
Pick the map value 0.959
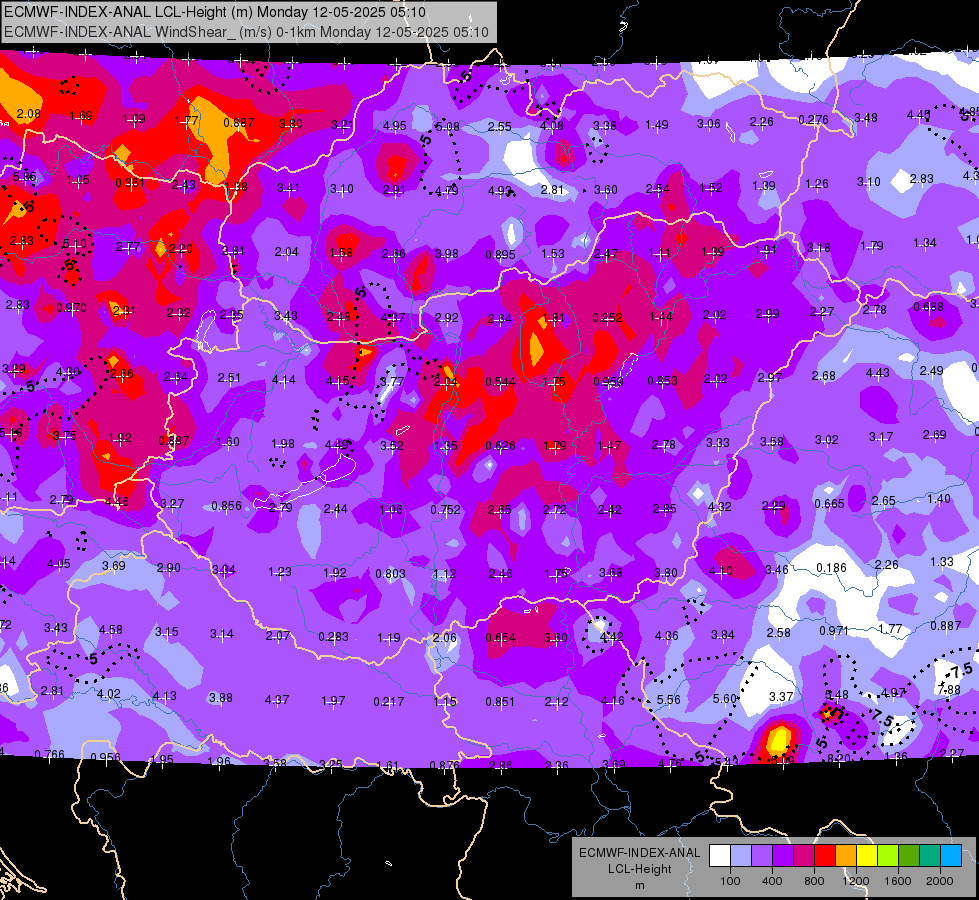pyautogui.click(x=608, y=381)
